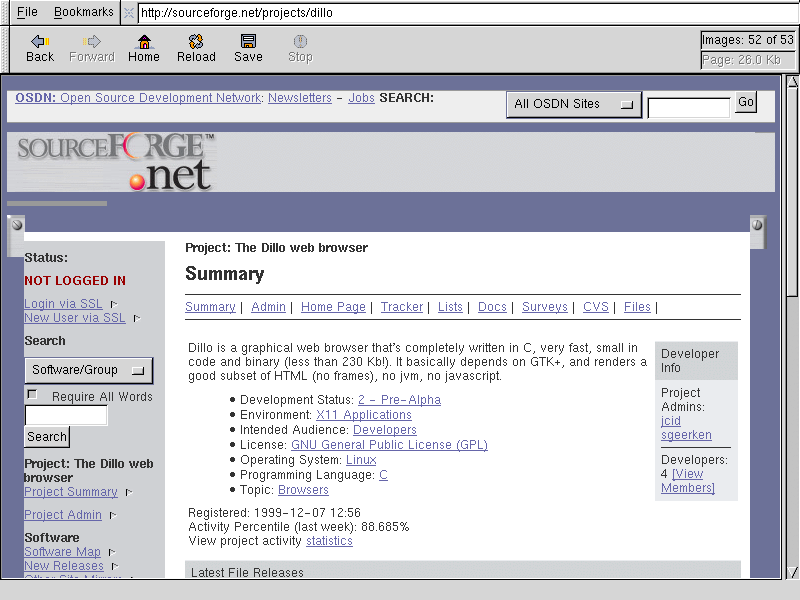Image resolution: width=800 pixels, height=600 pixels.
Task: Follow the X11 Applications link
Action: point(364,415)
